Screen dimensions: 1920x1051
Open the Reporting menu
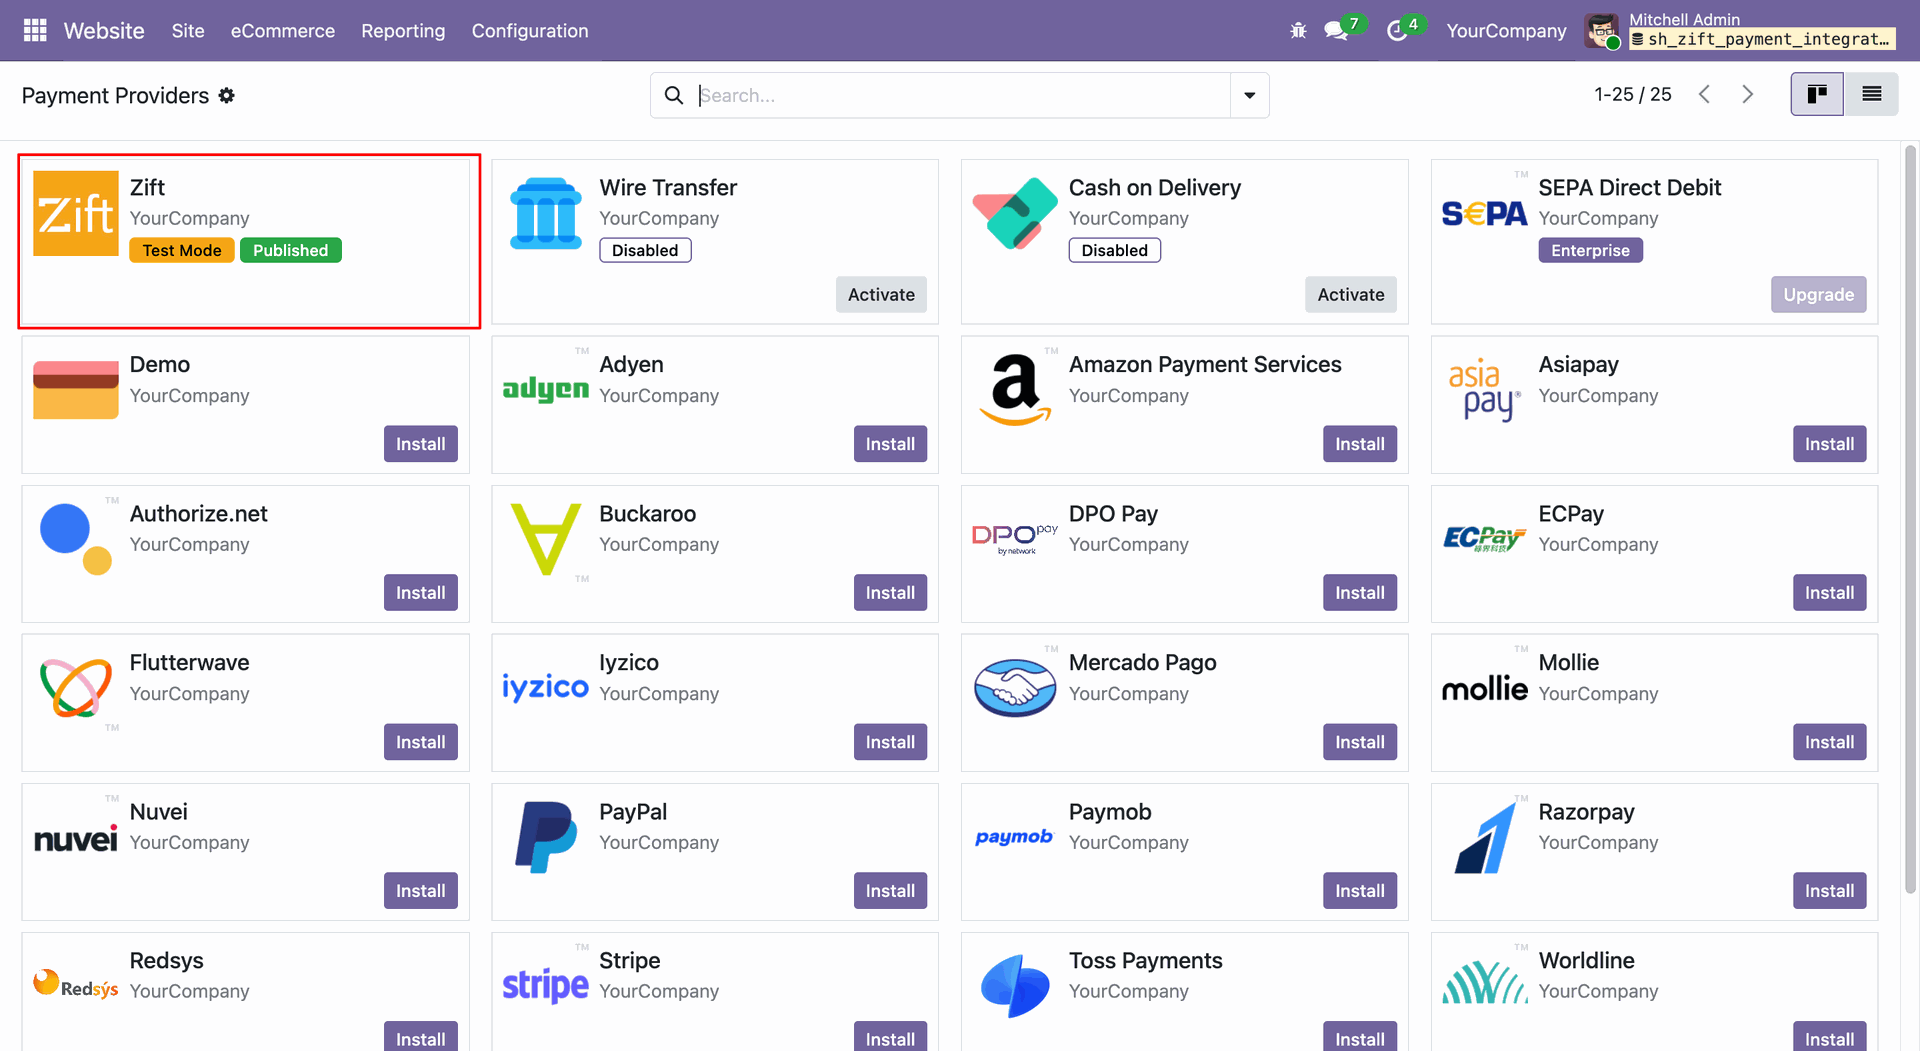click(x=403, y=31)
